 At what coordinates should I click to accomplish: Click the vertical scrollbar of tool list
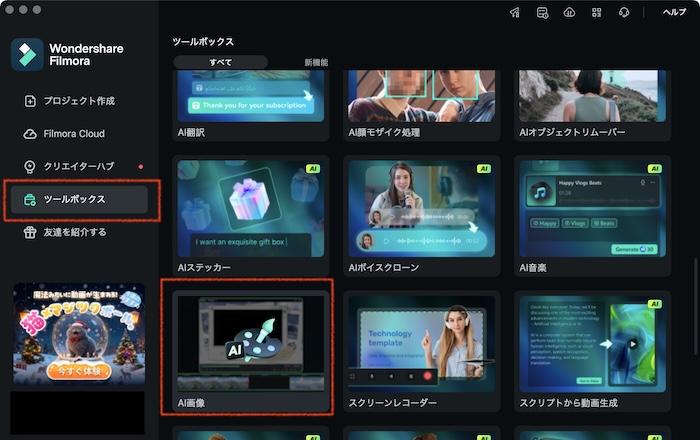point(696,305)
